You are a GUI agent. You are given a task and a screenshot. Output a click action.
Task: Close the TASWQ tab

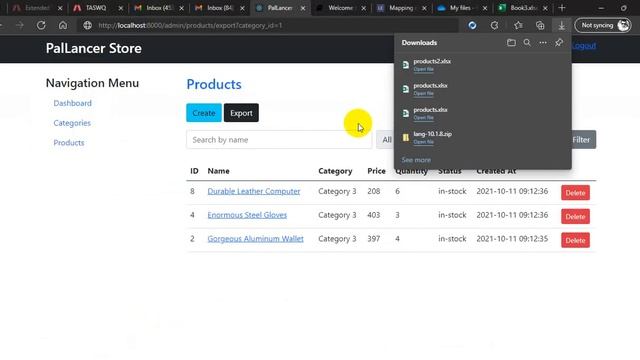point(120,8)
